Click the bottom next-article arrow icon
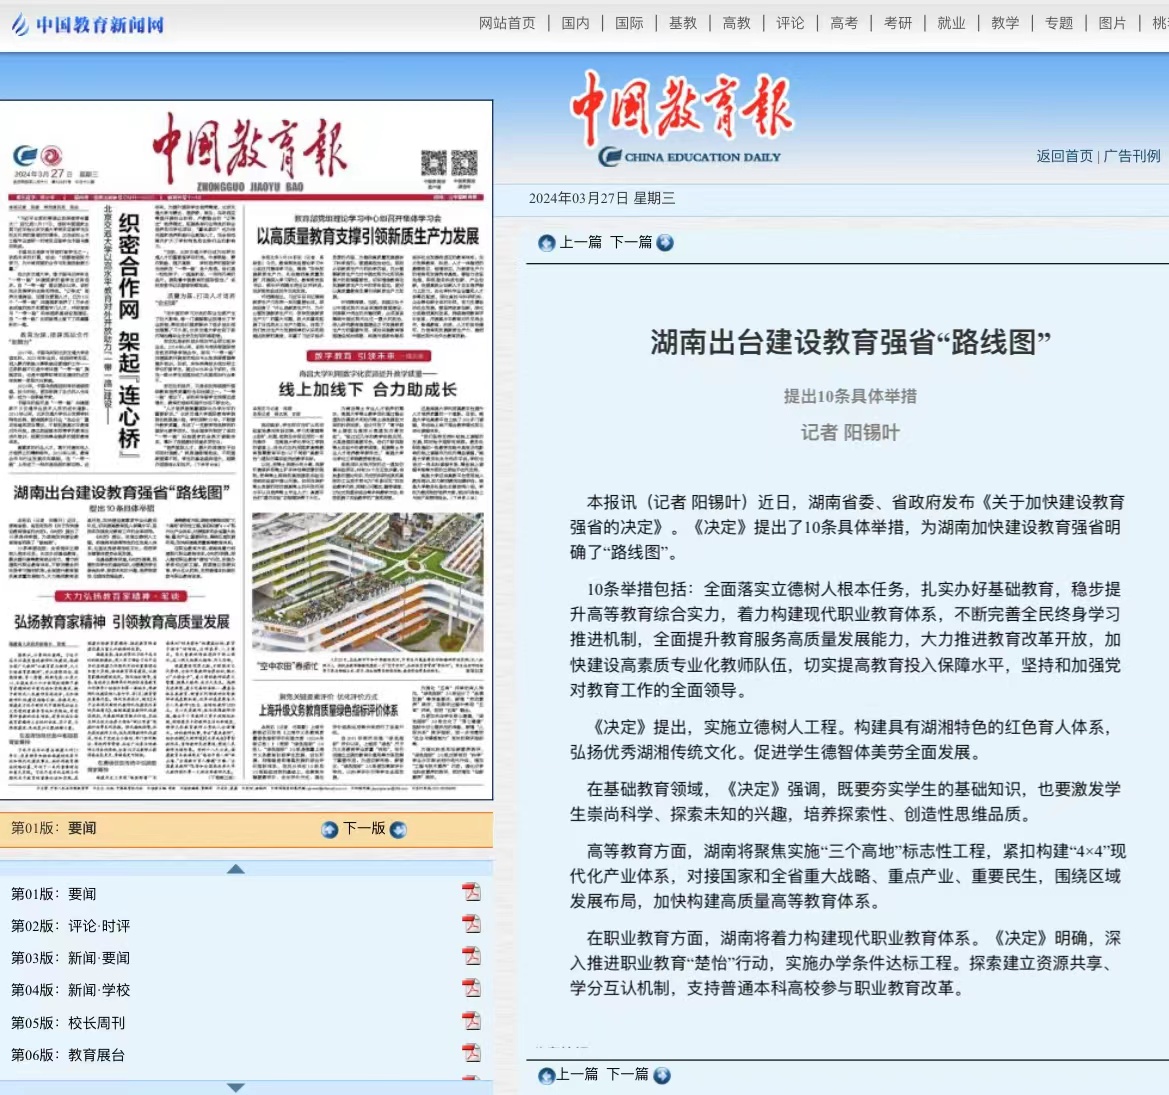Image resolution: width=1169 pixels, height=1095 pixels. pyautogui.click(x=662, y=1075)
